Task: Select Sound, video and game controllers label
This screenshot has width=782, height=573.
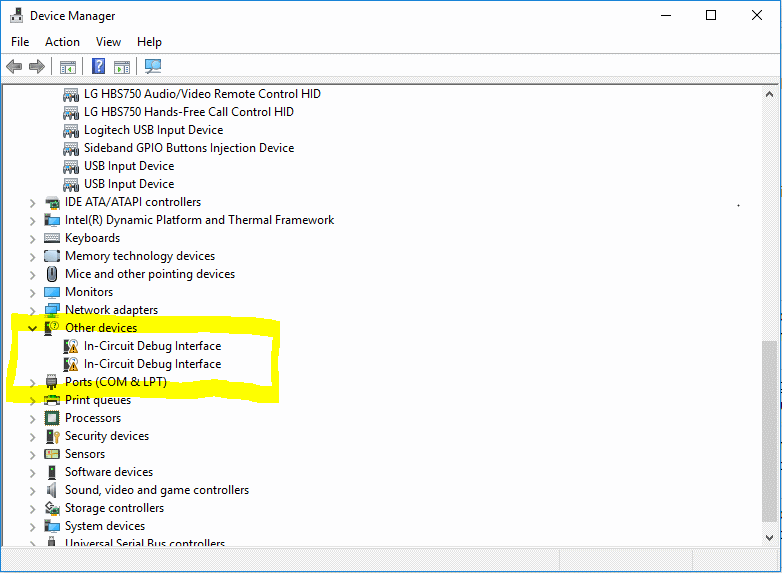Action: click(157, 490)
